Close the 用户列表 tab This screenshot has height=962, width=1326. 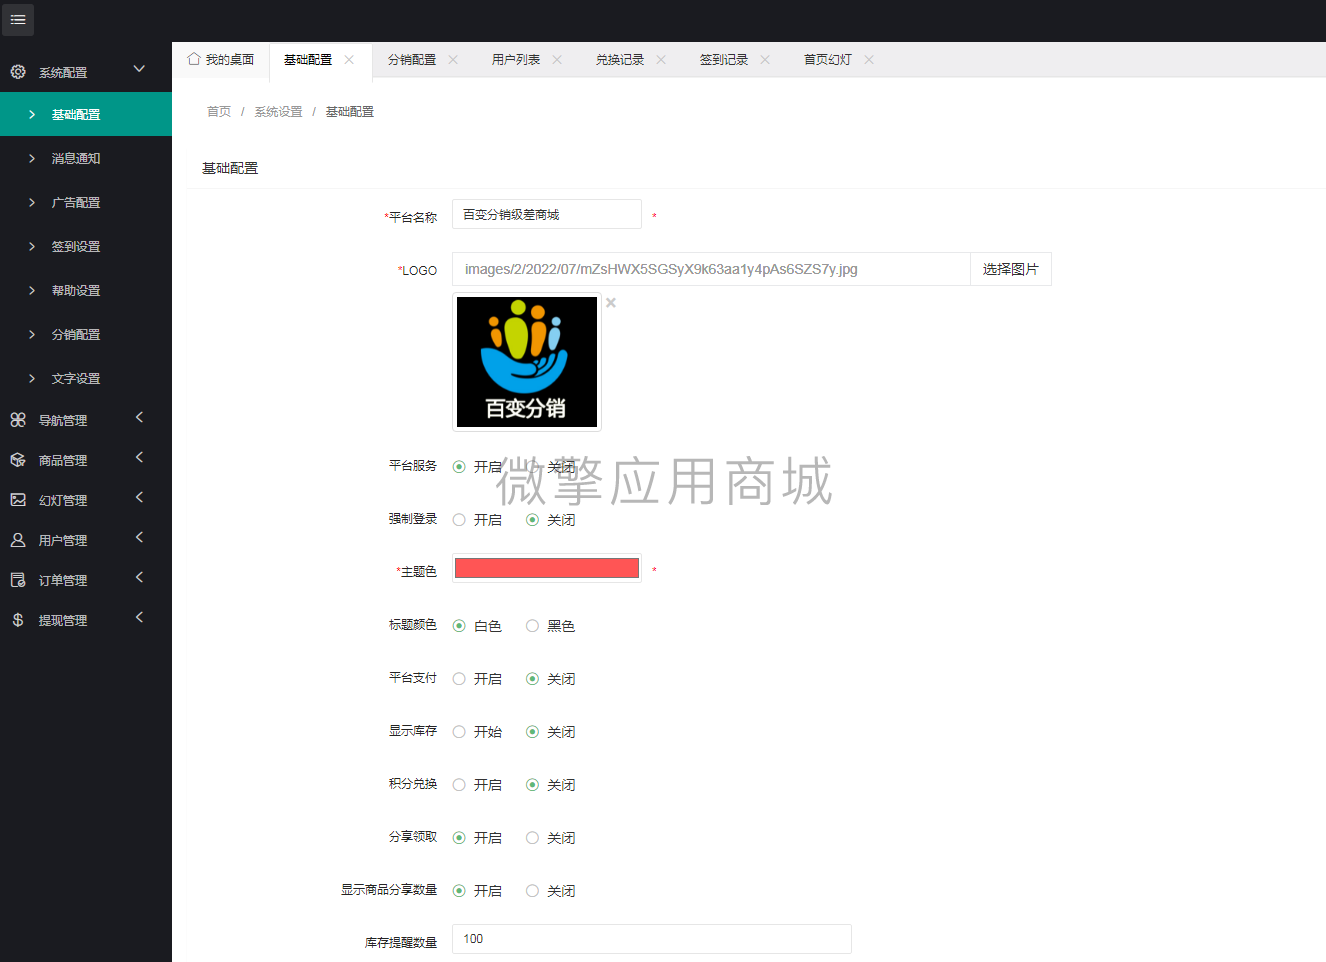pyautogui.click(x=557, y=60)
